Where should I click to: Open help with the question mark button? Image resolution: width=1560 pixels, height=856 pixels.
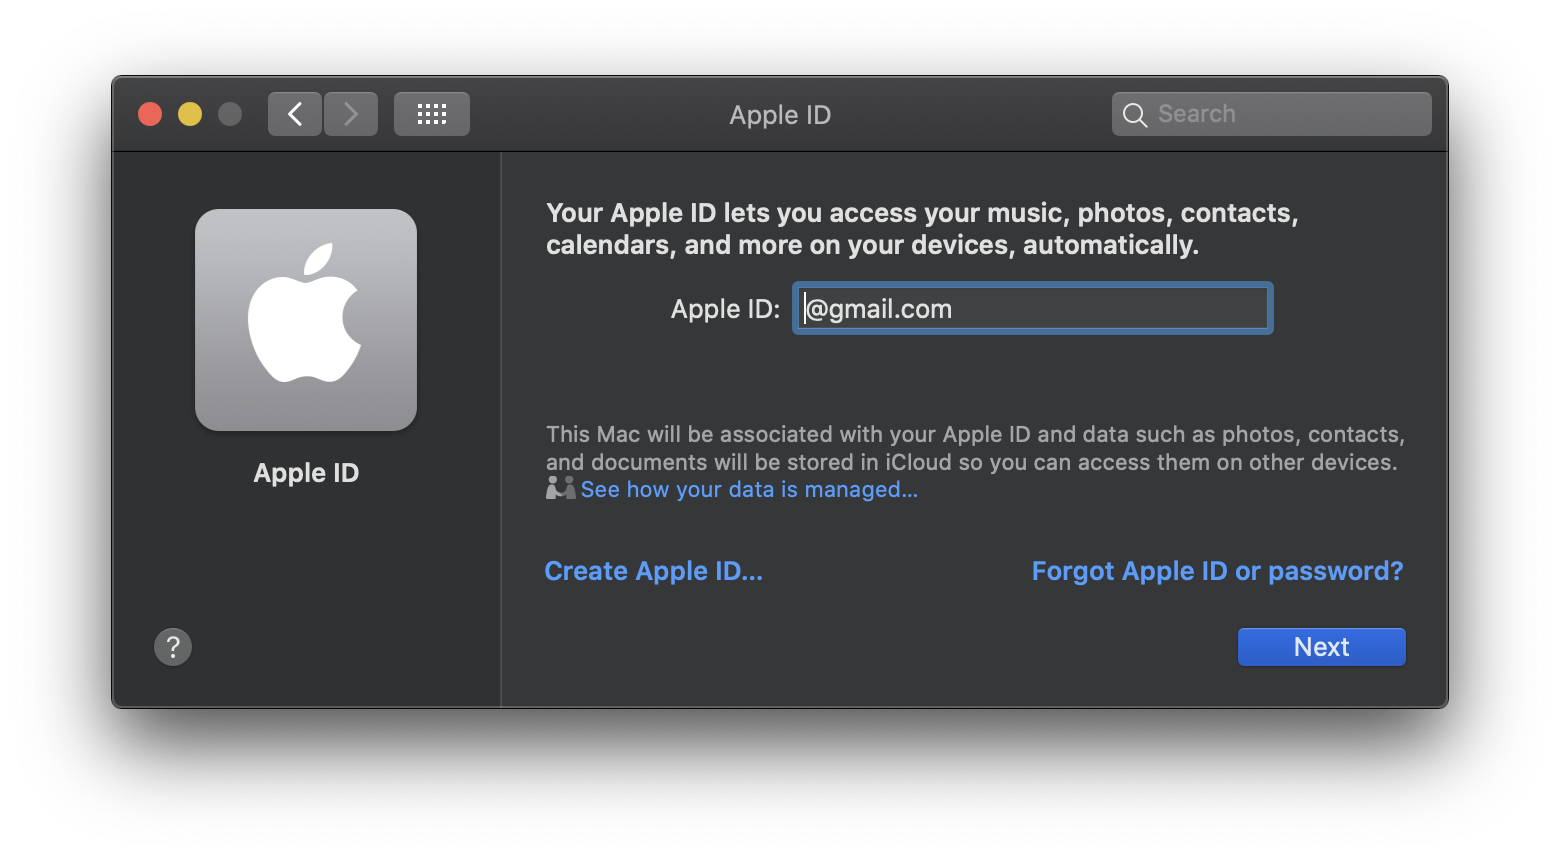pyautogui.click(x=173, y=647)
